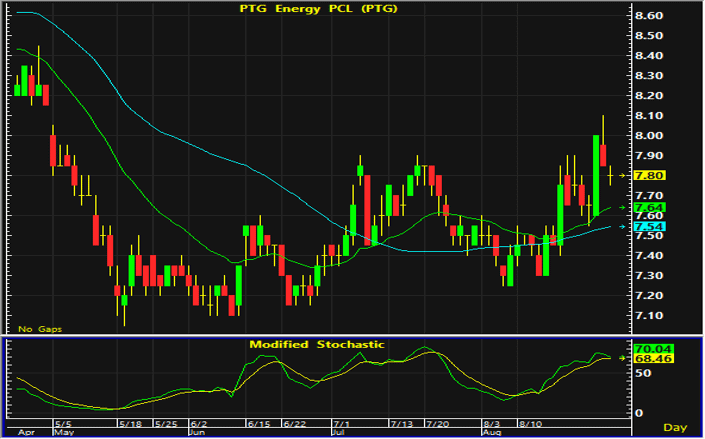705x439 pixels.
Task: Click the 7.90 price axis label
Action: (648, 156)
